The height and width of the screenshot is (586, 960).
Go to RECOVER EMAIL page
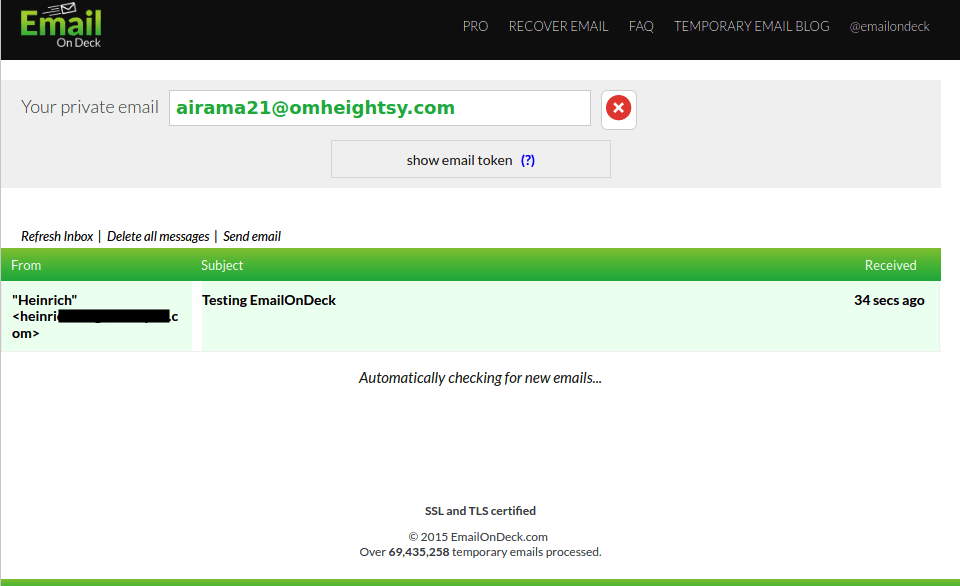(558, 26)
